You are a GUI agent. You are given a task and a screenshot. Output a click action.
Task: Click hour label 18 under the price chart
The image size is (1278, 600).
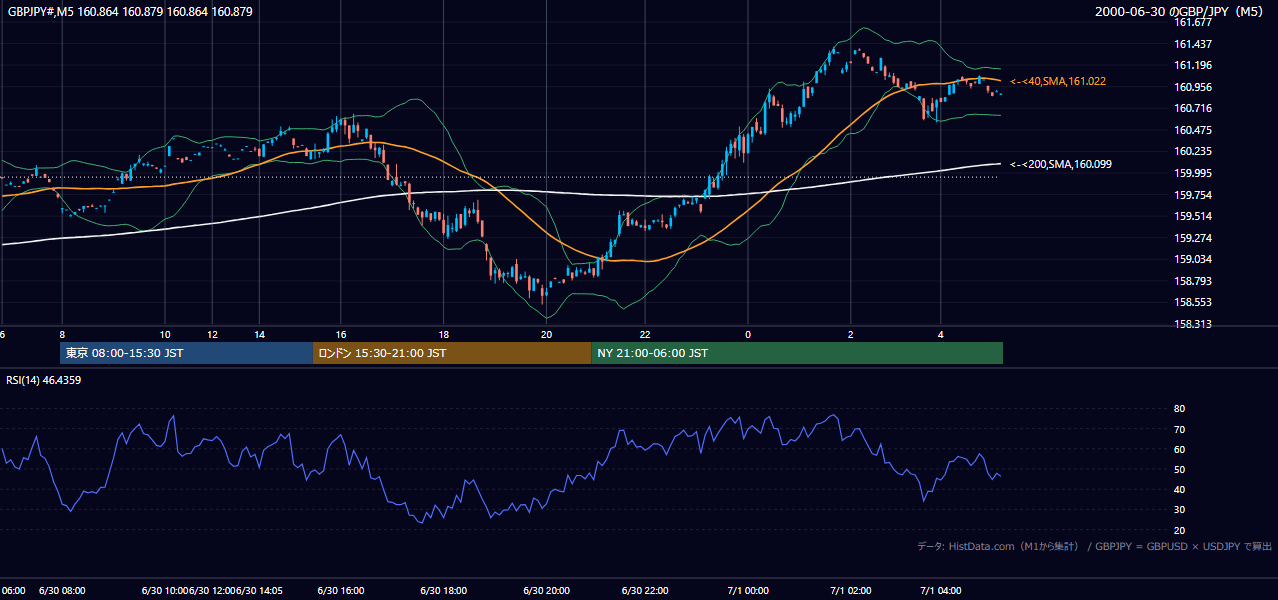point(443,334)
